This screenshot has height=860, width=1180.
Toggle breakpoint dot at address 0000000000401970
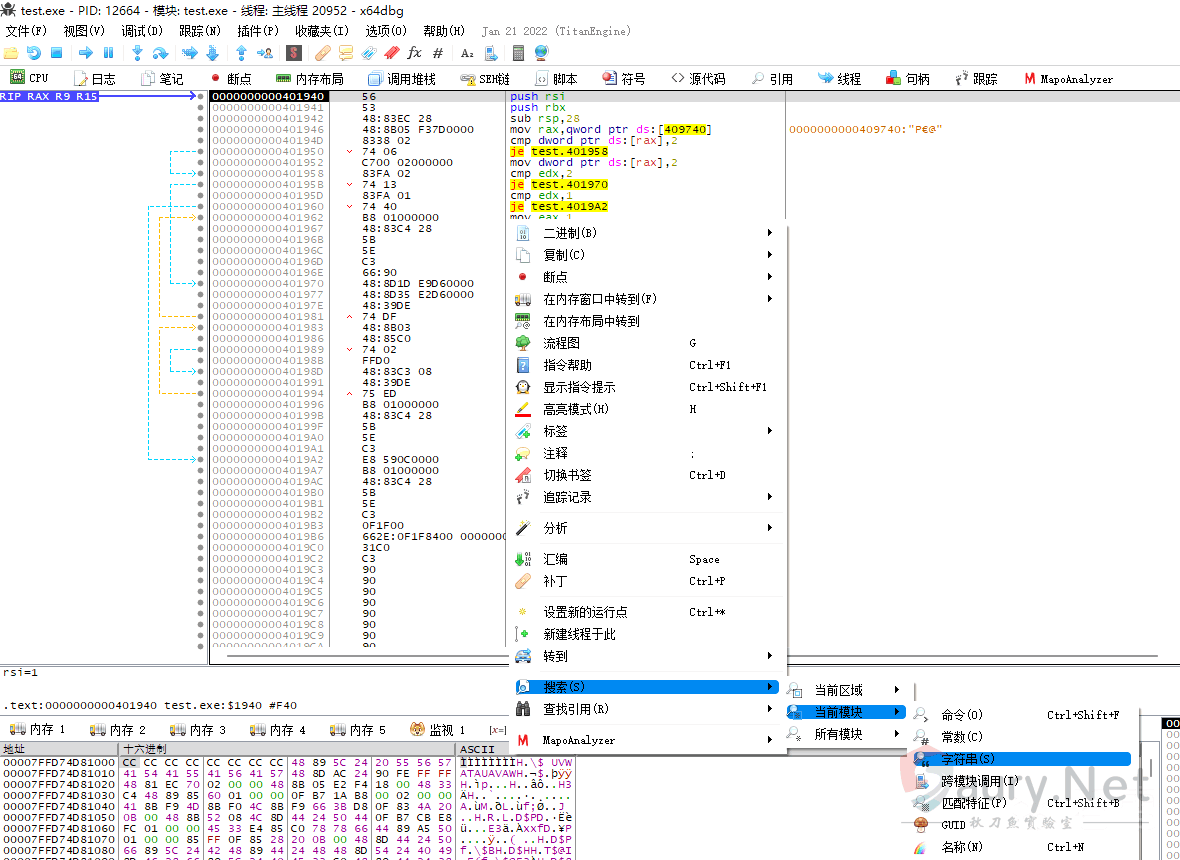coord(201,284)
